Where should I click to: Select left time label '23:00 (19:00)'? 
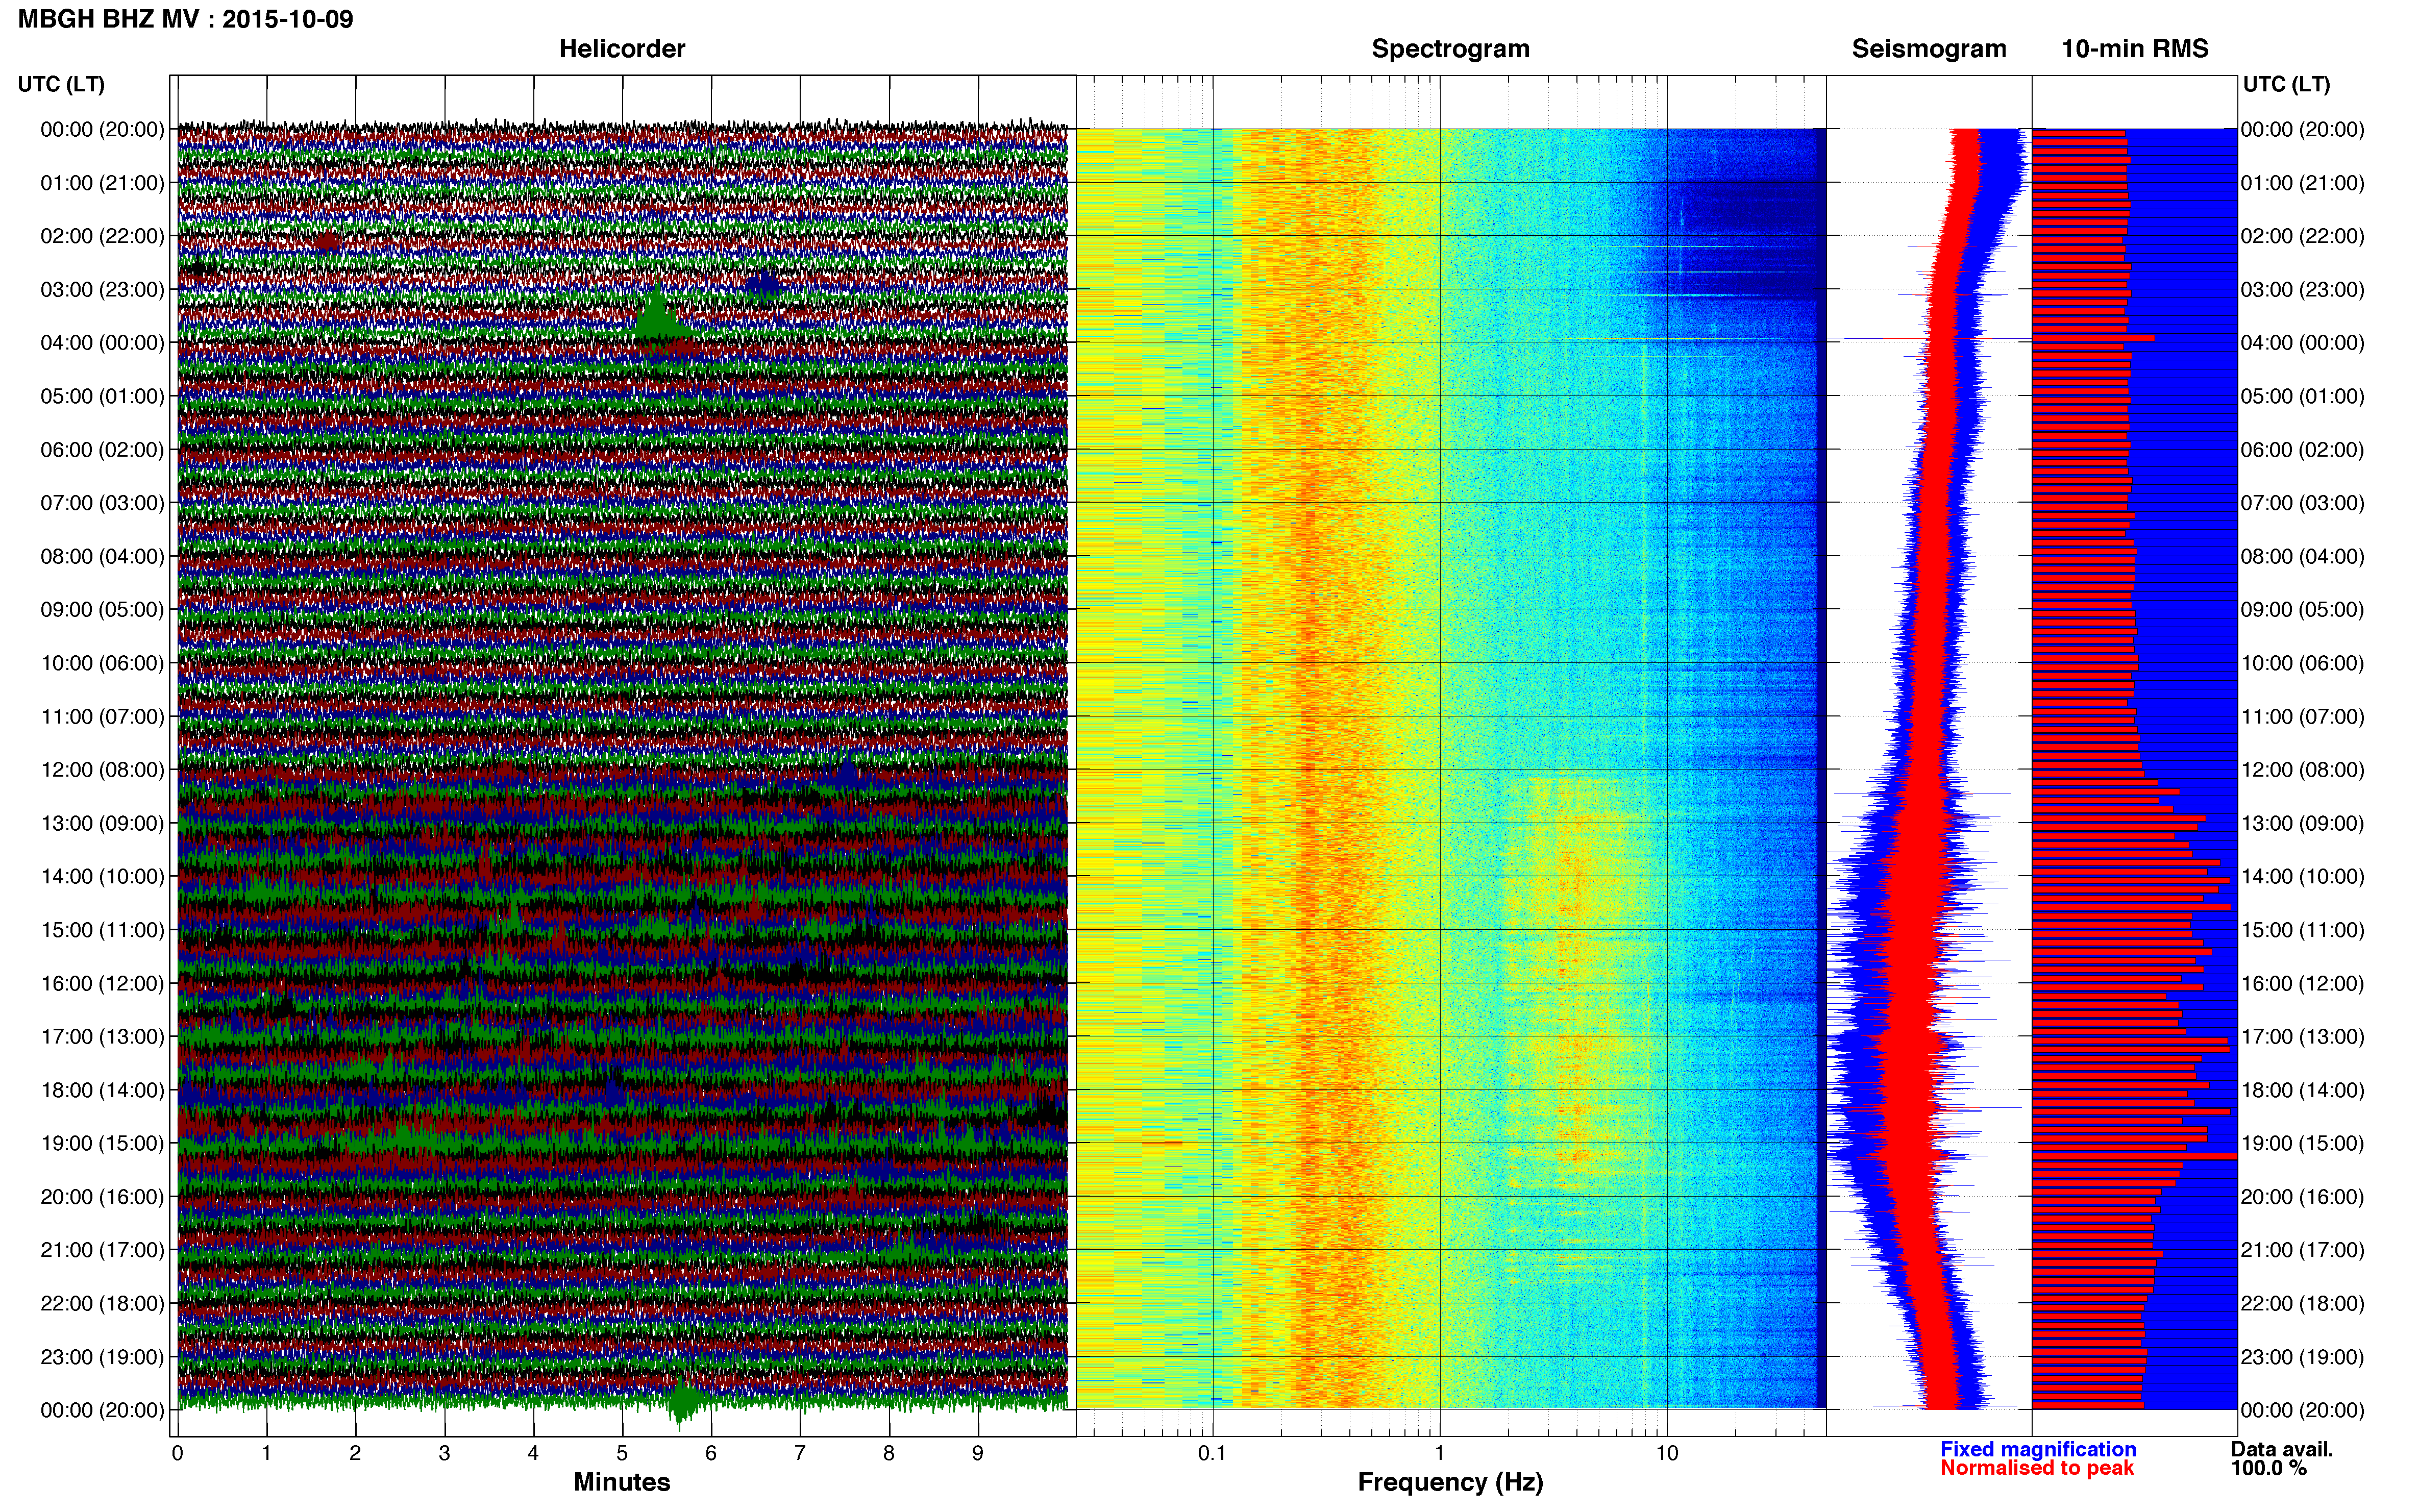pos(102,1357)
